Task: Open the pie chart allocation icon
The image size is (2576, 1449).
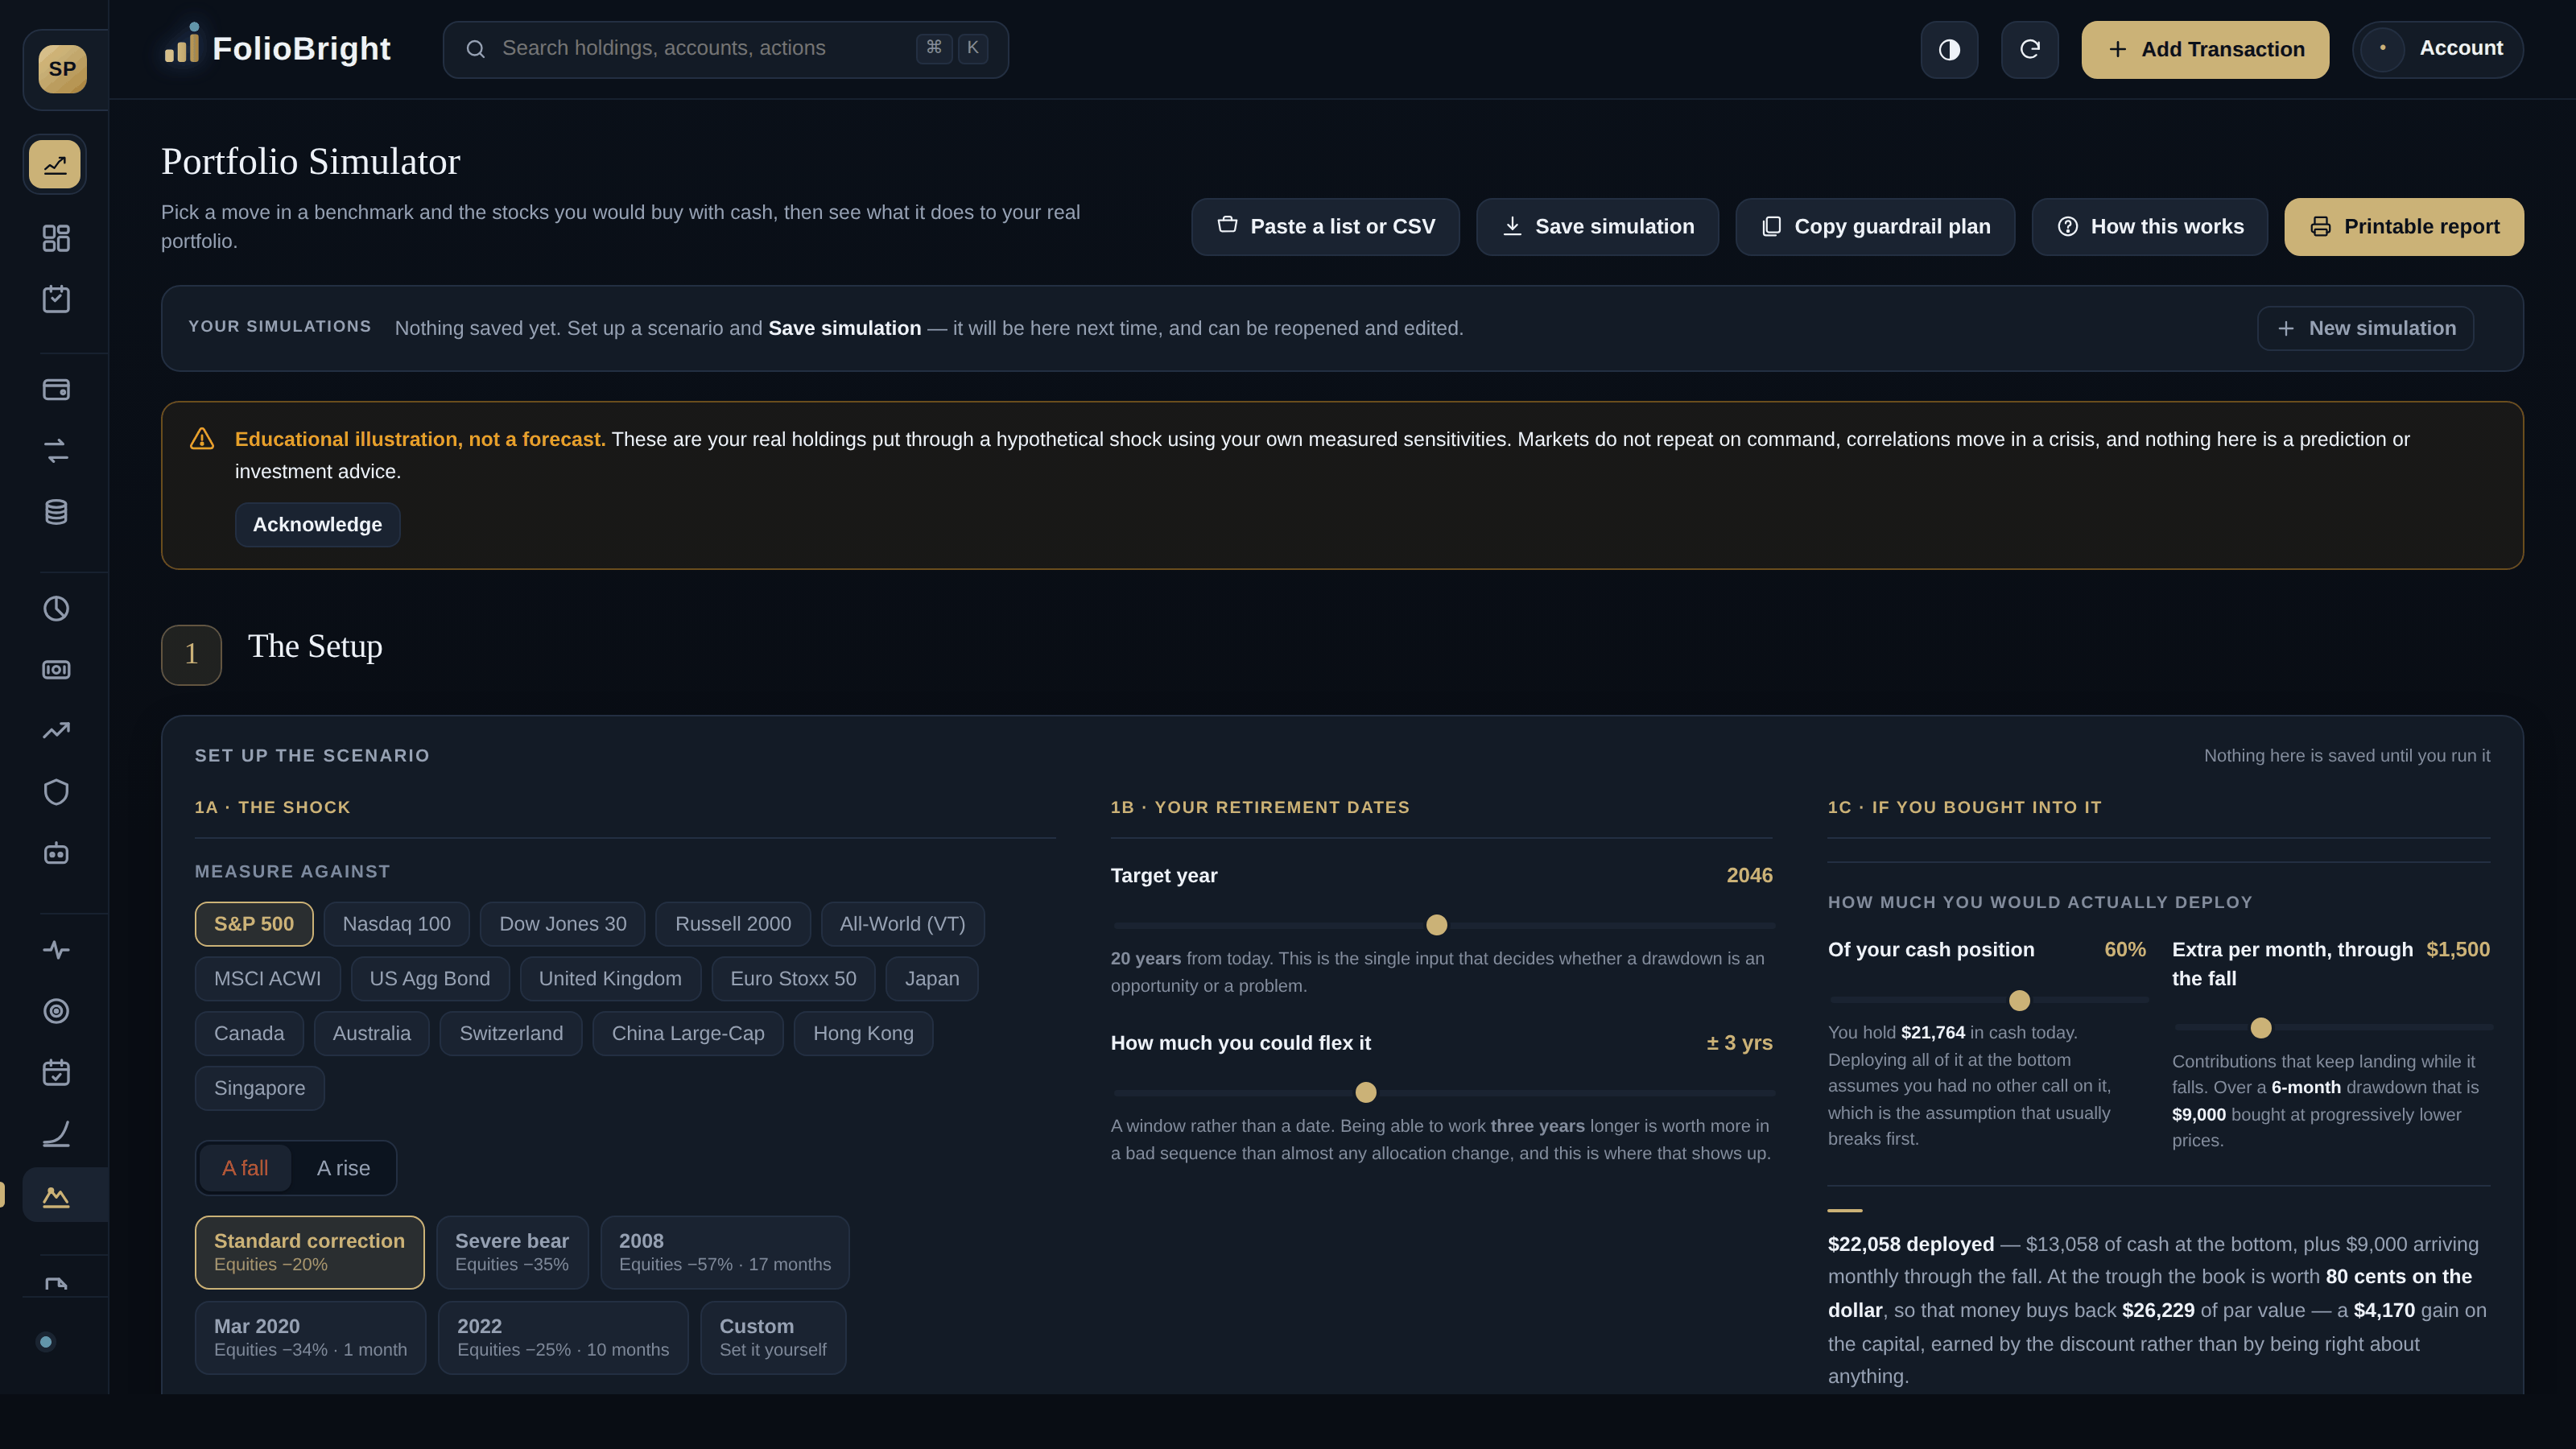Action: (56, 609)
